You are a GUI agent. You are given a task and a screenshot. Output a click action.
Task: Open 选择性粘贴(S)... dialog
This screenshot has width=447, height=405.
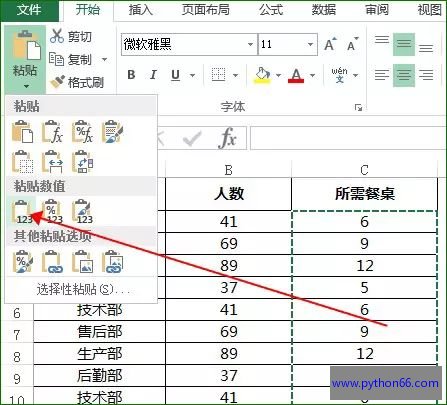pos(83,289)
